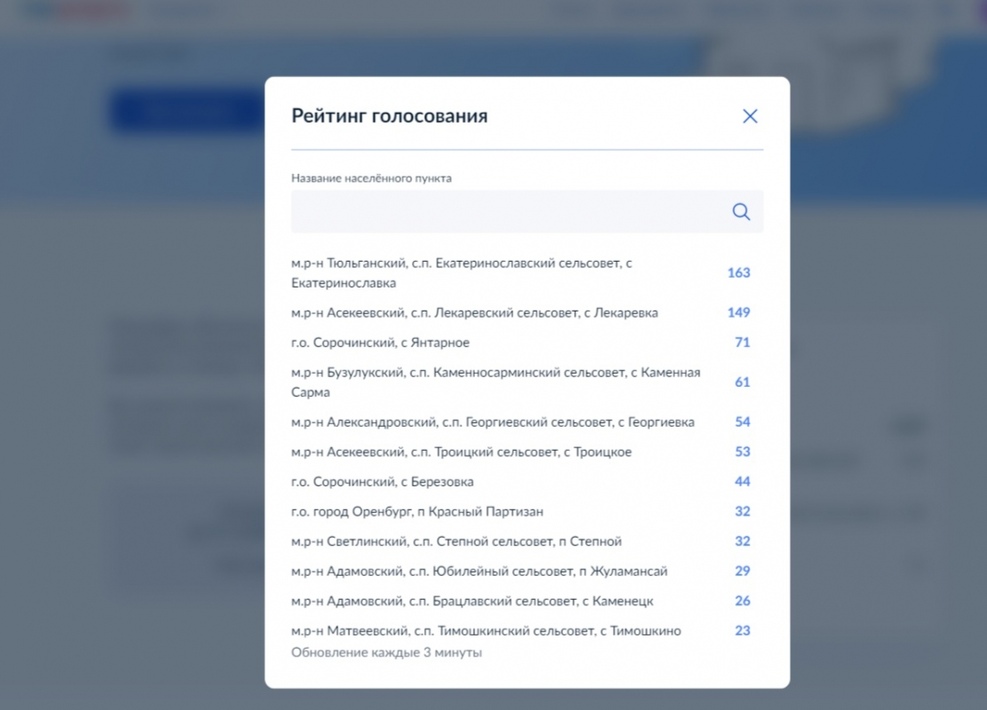Click the 23 vote count
This screenshot has height=710, width=987.
tap(742, 631)
